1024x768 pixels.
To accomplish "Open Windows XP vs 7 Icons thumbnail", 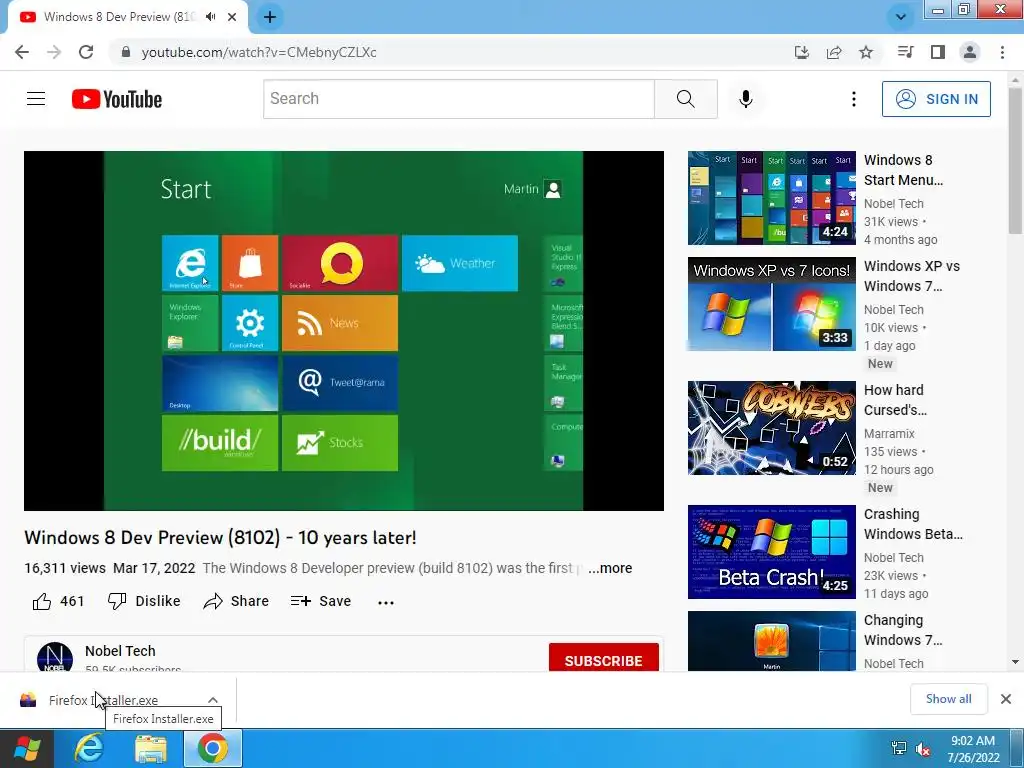I will [x=771, y=304].
